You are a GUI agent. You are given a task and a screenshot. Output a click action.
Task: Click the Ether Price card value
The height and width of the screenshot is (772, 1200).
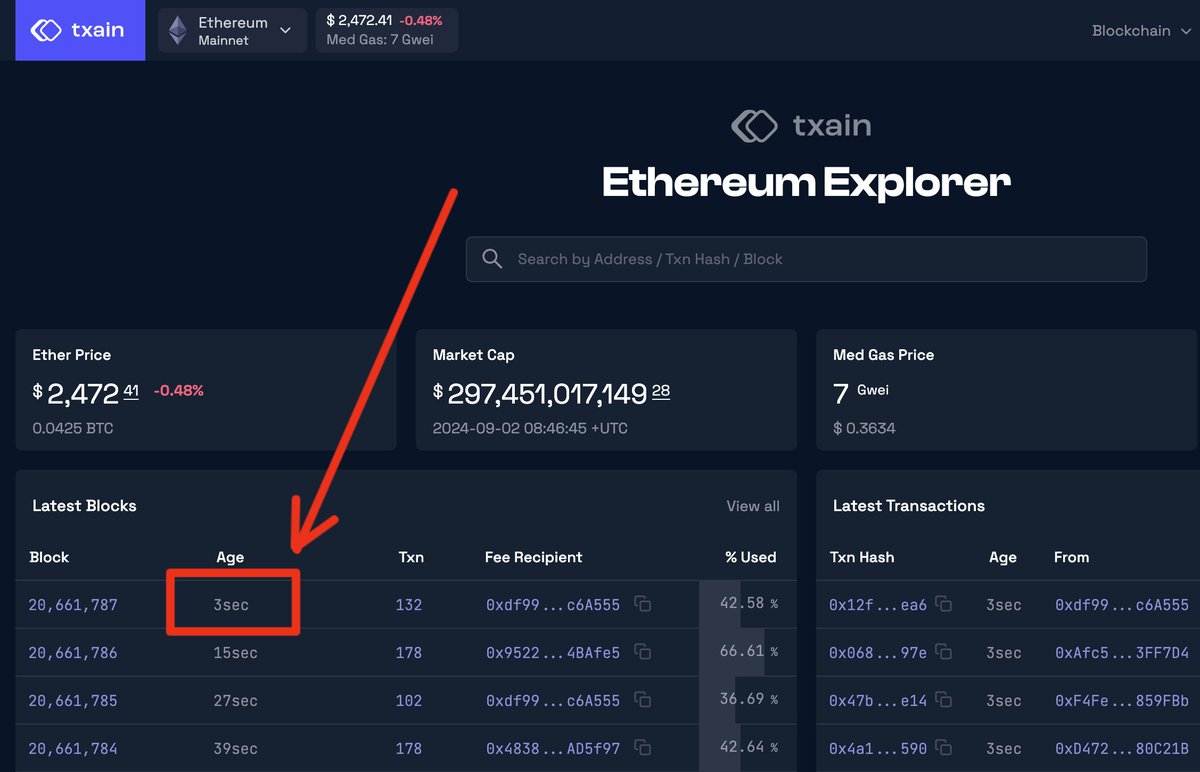(86, 393)
